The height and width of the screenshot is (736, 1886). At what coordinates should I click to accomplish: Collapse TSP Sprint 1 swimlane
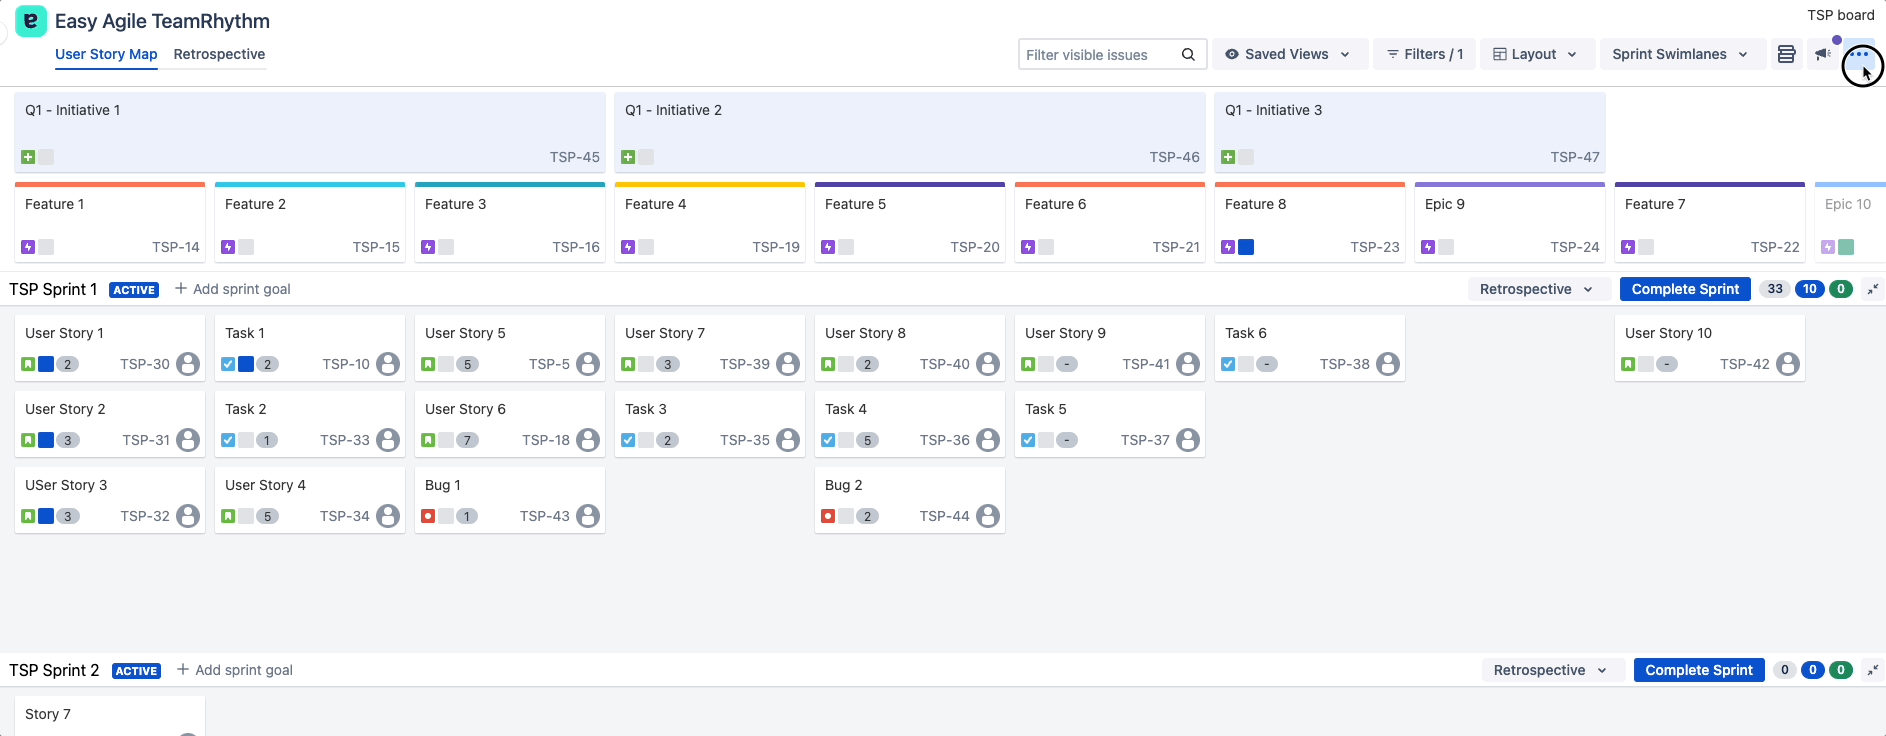(1872, 289)
